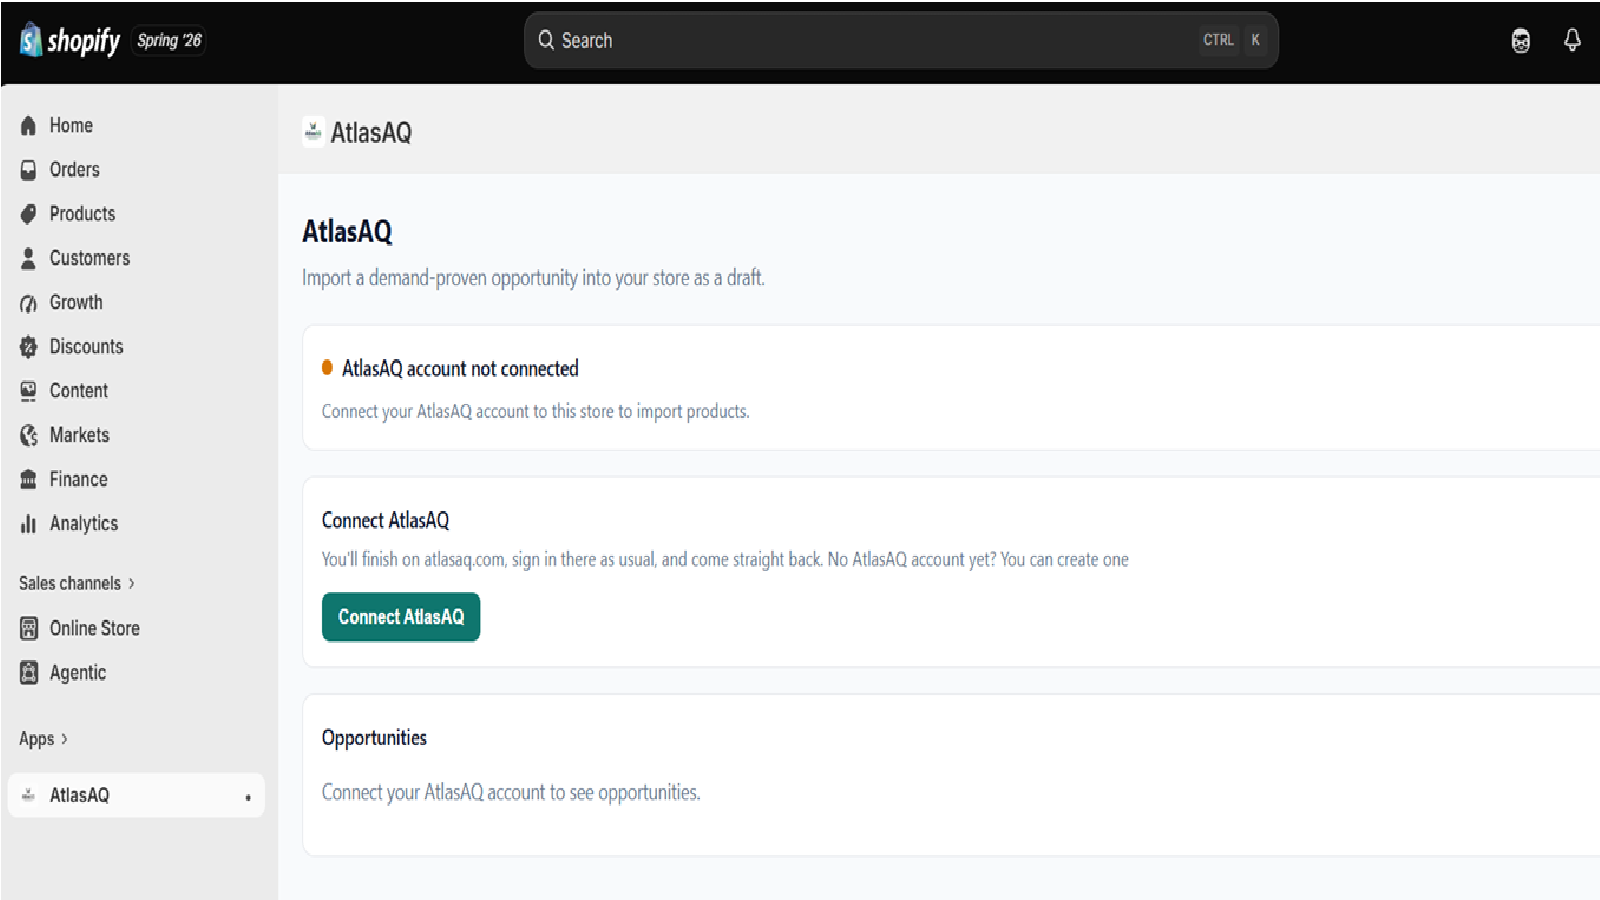
Task: Go to Home in the sidebar
Action: point(71,125)
